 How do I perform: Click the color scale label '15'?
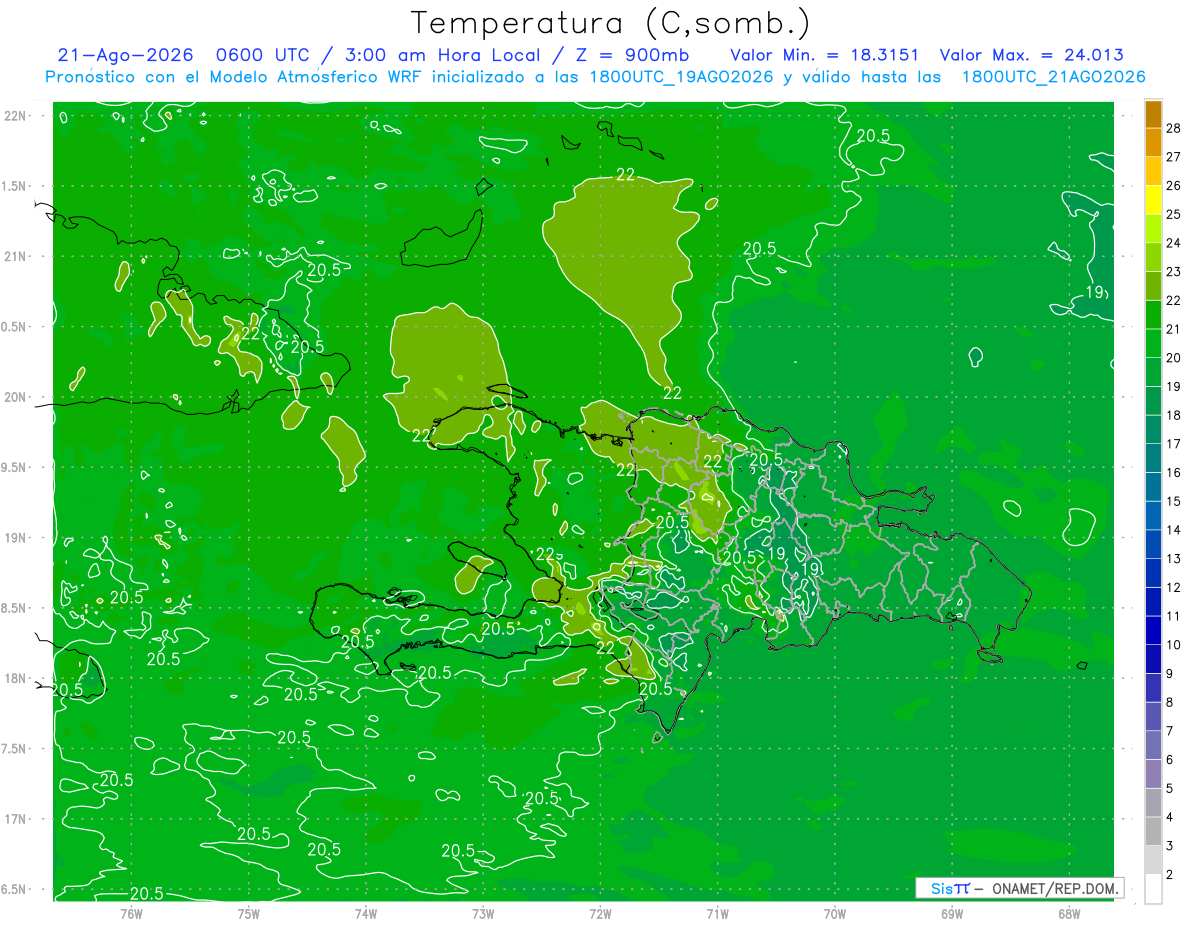click(1174, 501)
